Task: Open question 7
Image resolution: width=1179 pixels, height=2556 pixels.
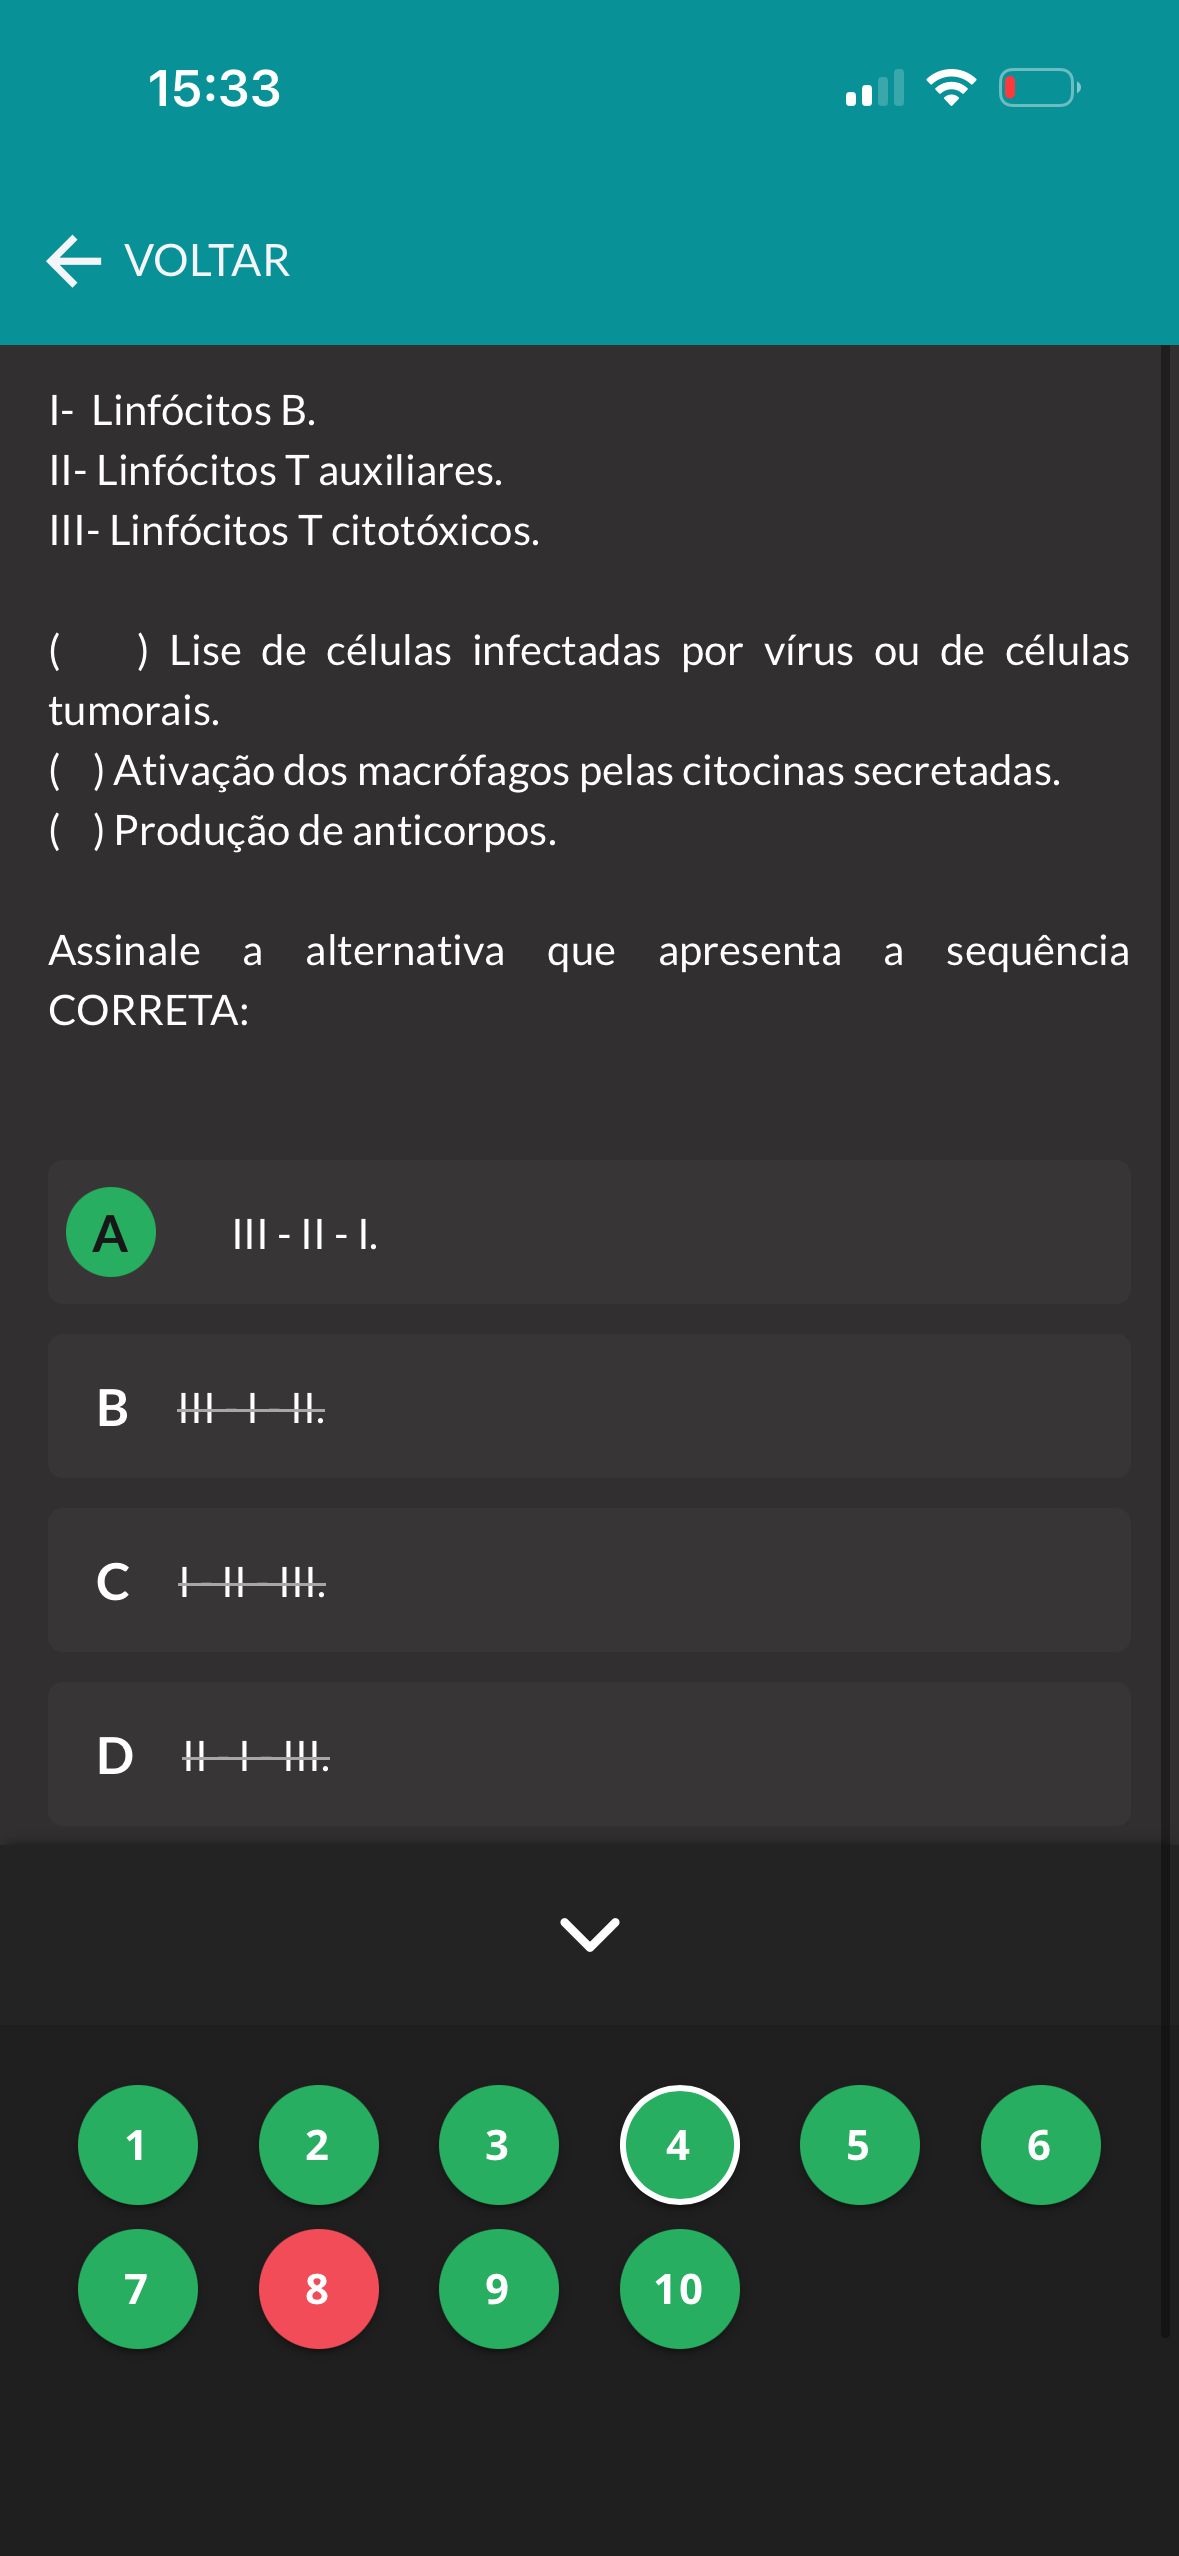Action: click(137, 2289)
